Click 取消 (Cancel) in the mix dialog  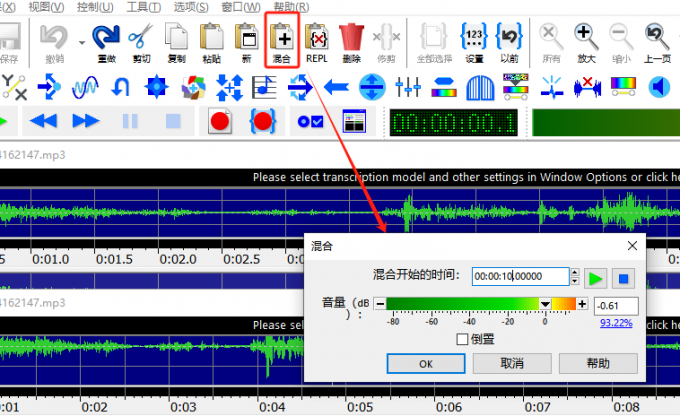click(512, 363)
